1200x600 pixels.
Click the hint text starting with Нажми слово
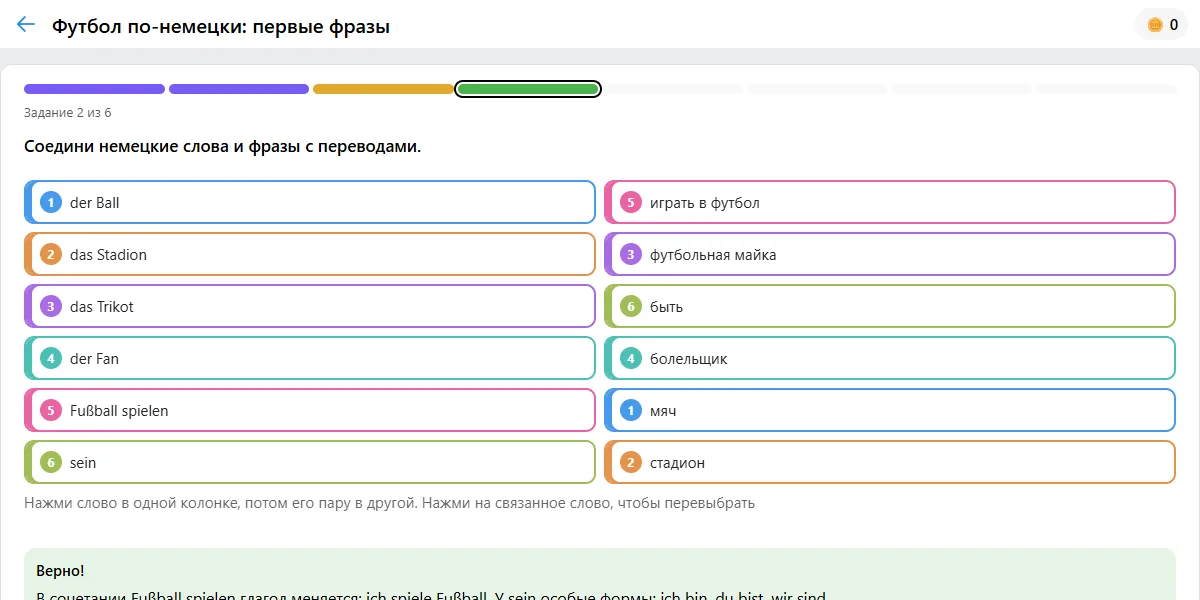pos(390,503)
